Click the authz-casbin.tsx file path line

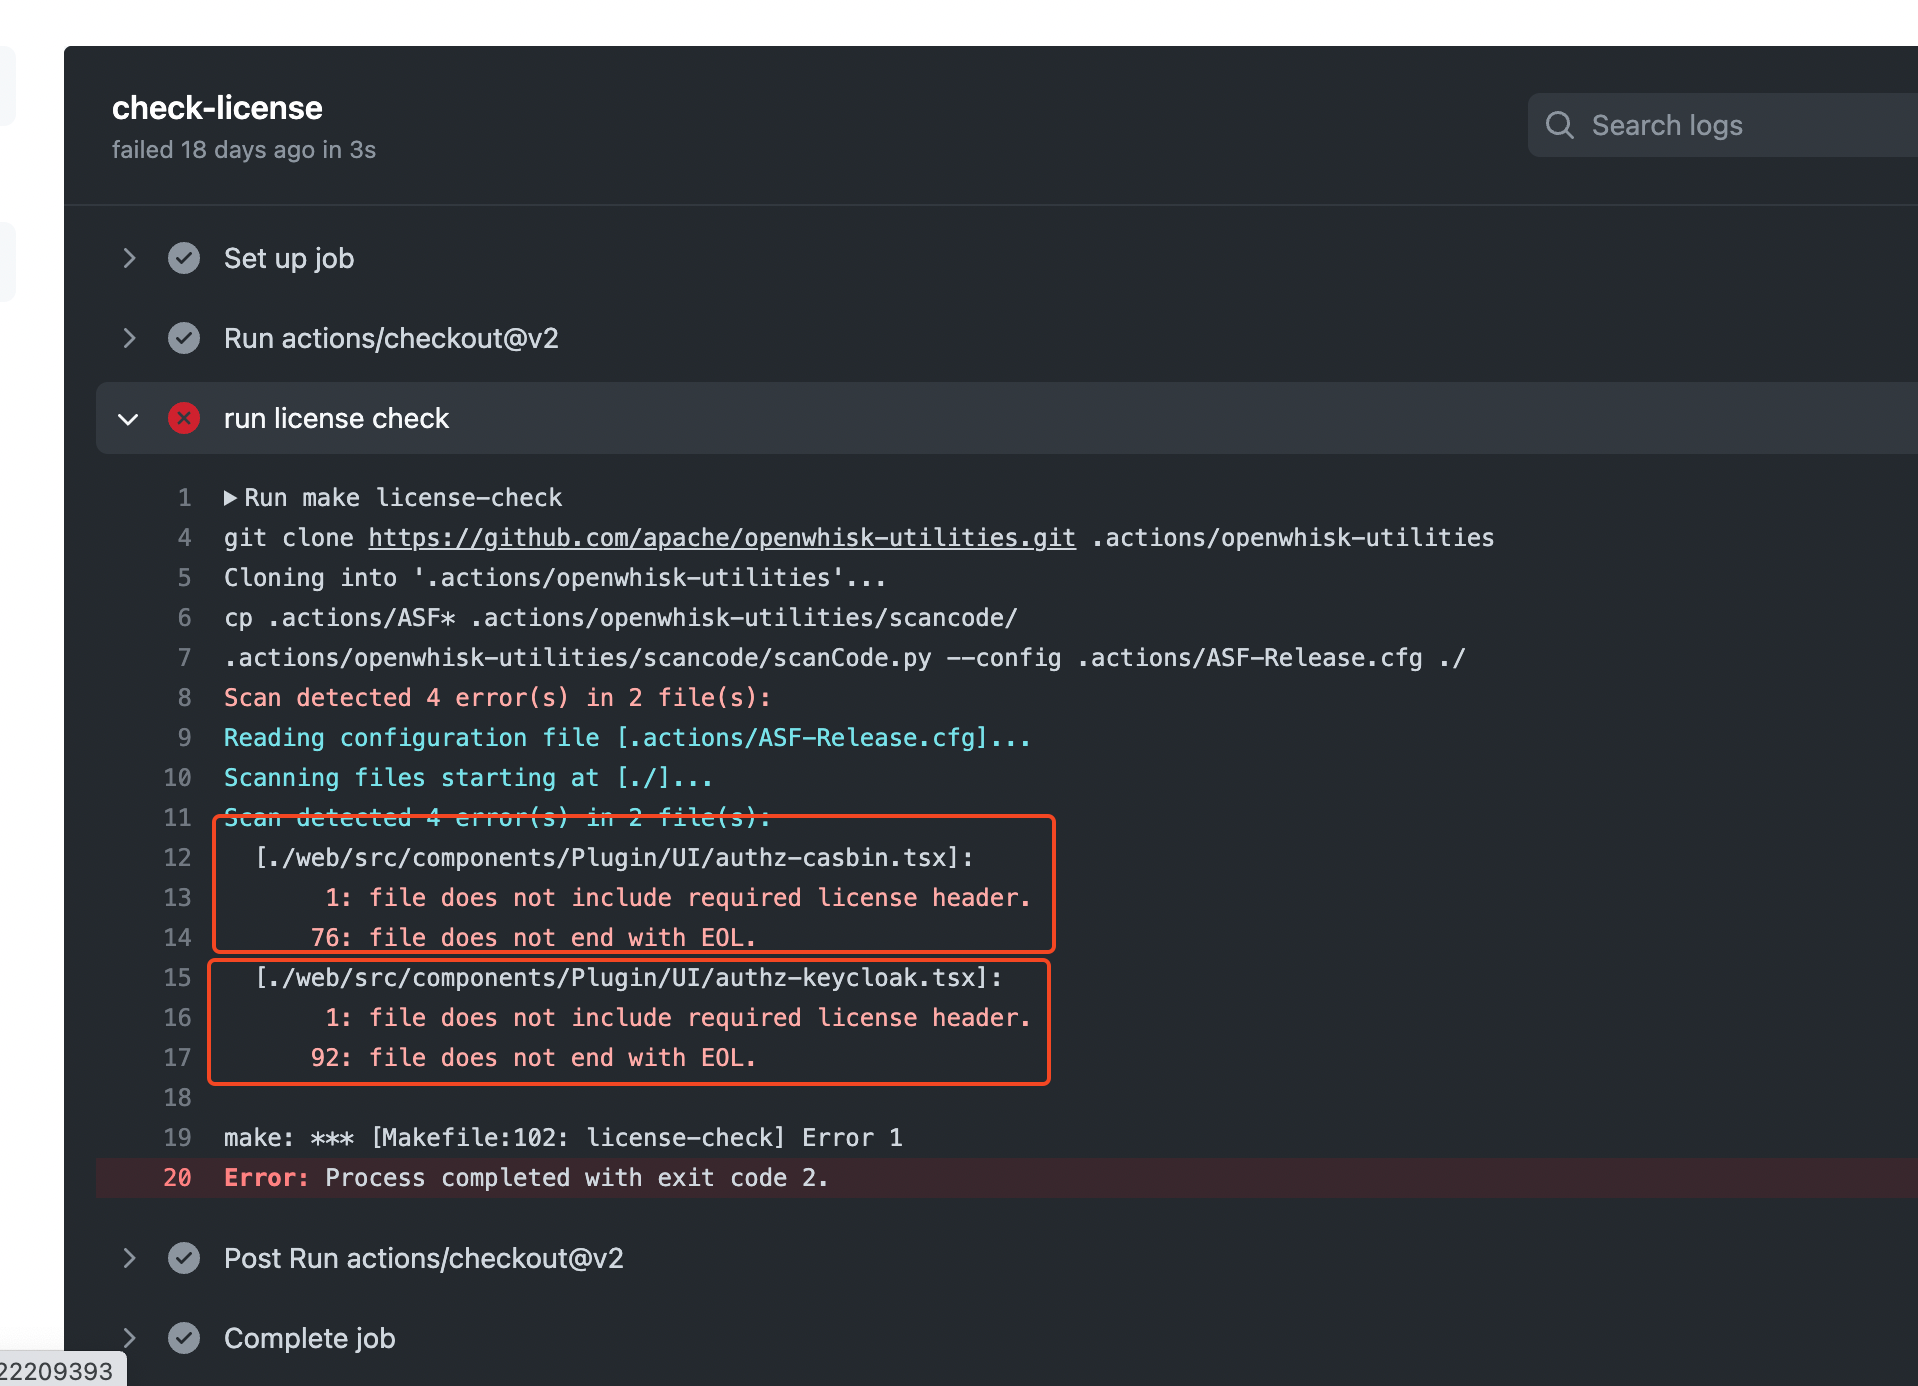(x=614, y=858)
